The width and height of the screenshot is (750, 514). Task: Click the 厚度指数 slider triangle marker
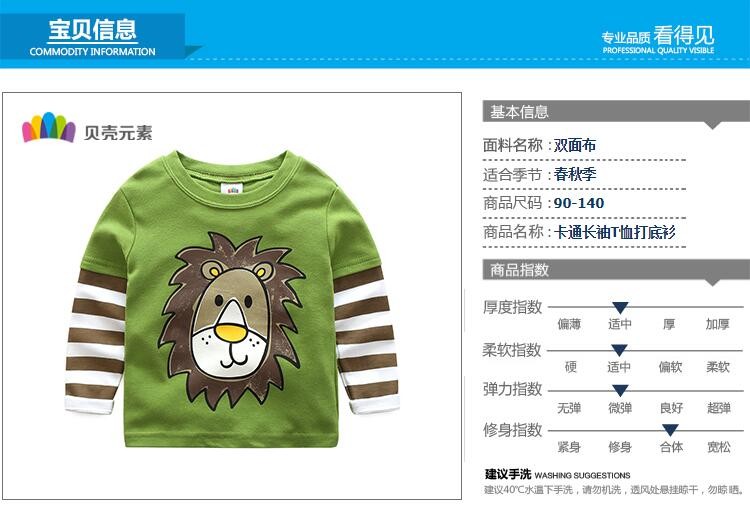pyautogui.click(x=620, y=308)
